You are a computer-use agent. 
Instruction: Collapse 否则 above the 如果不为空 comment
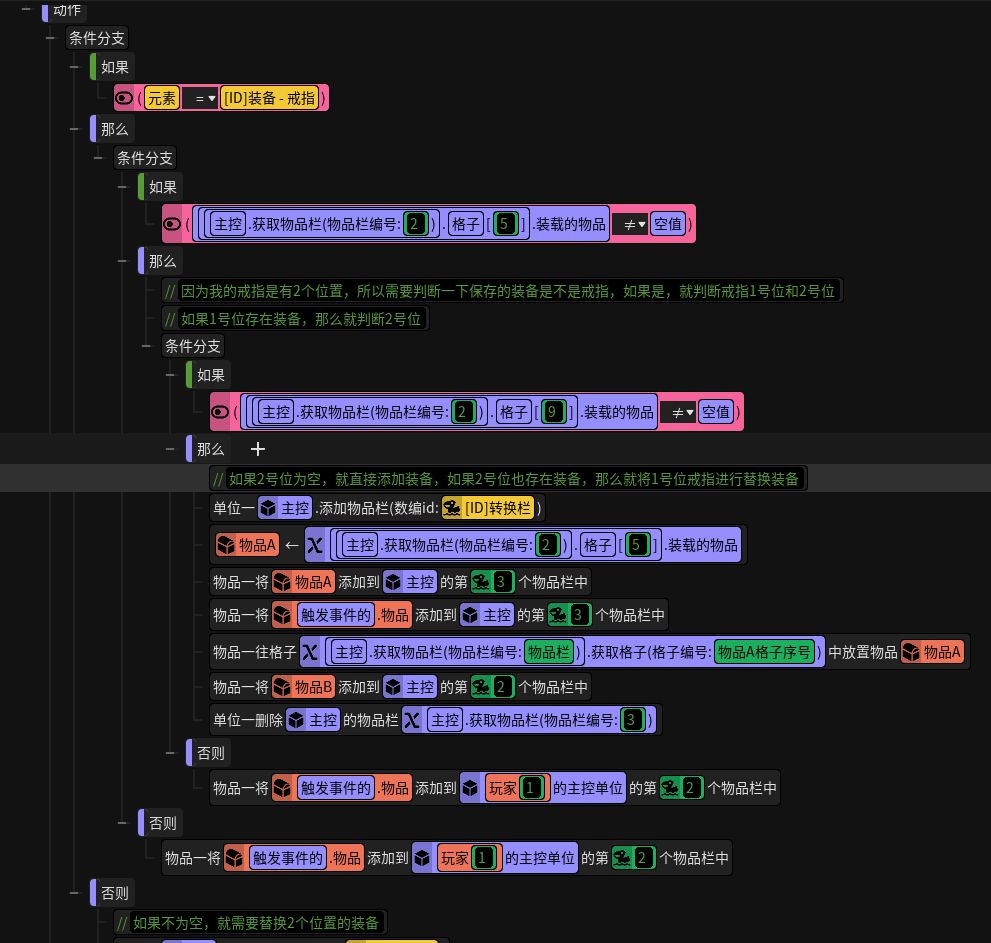point(75,892)
